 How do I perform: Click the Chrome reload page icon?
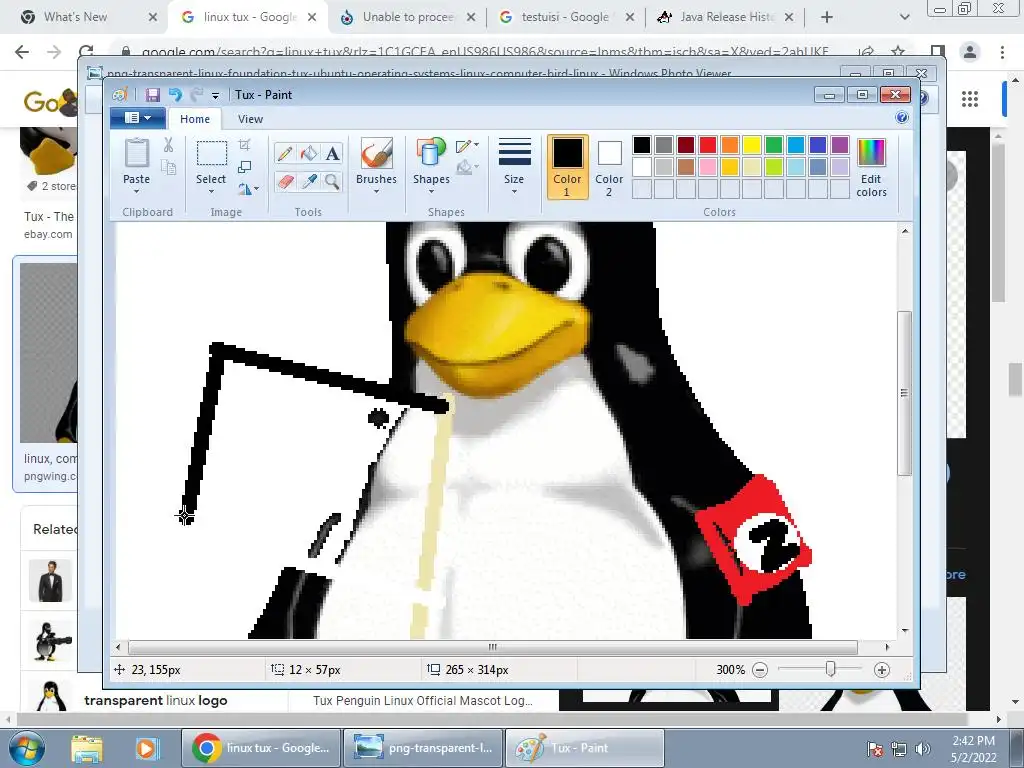tap(86, 52)
